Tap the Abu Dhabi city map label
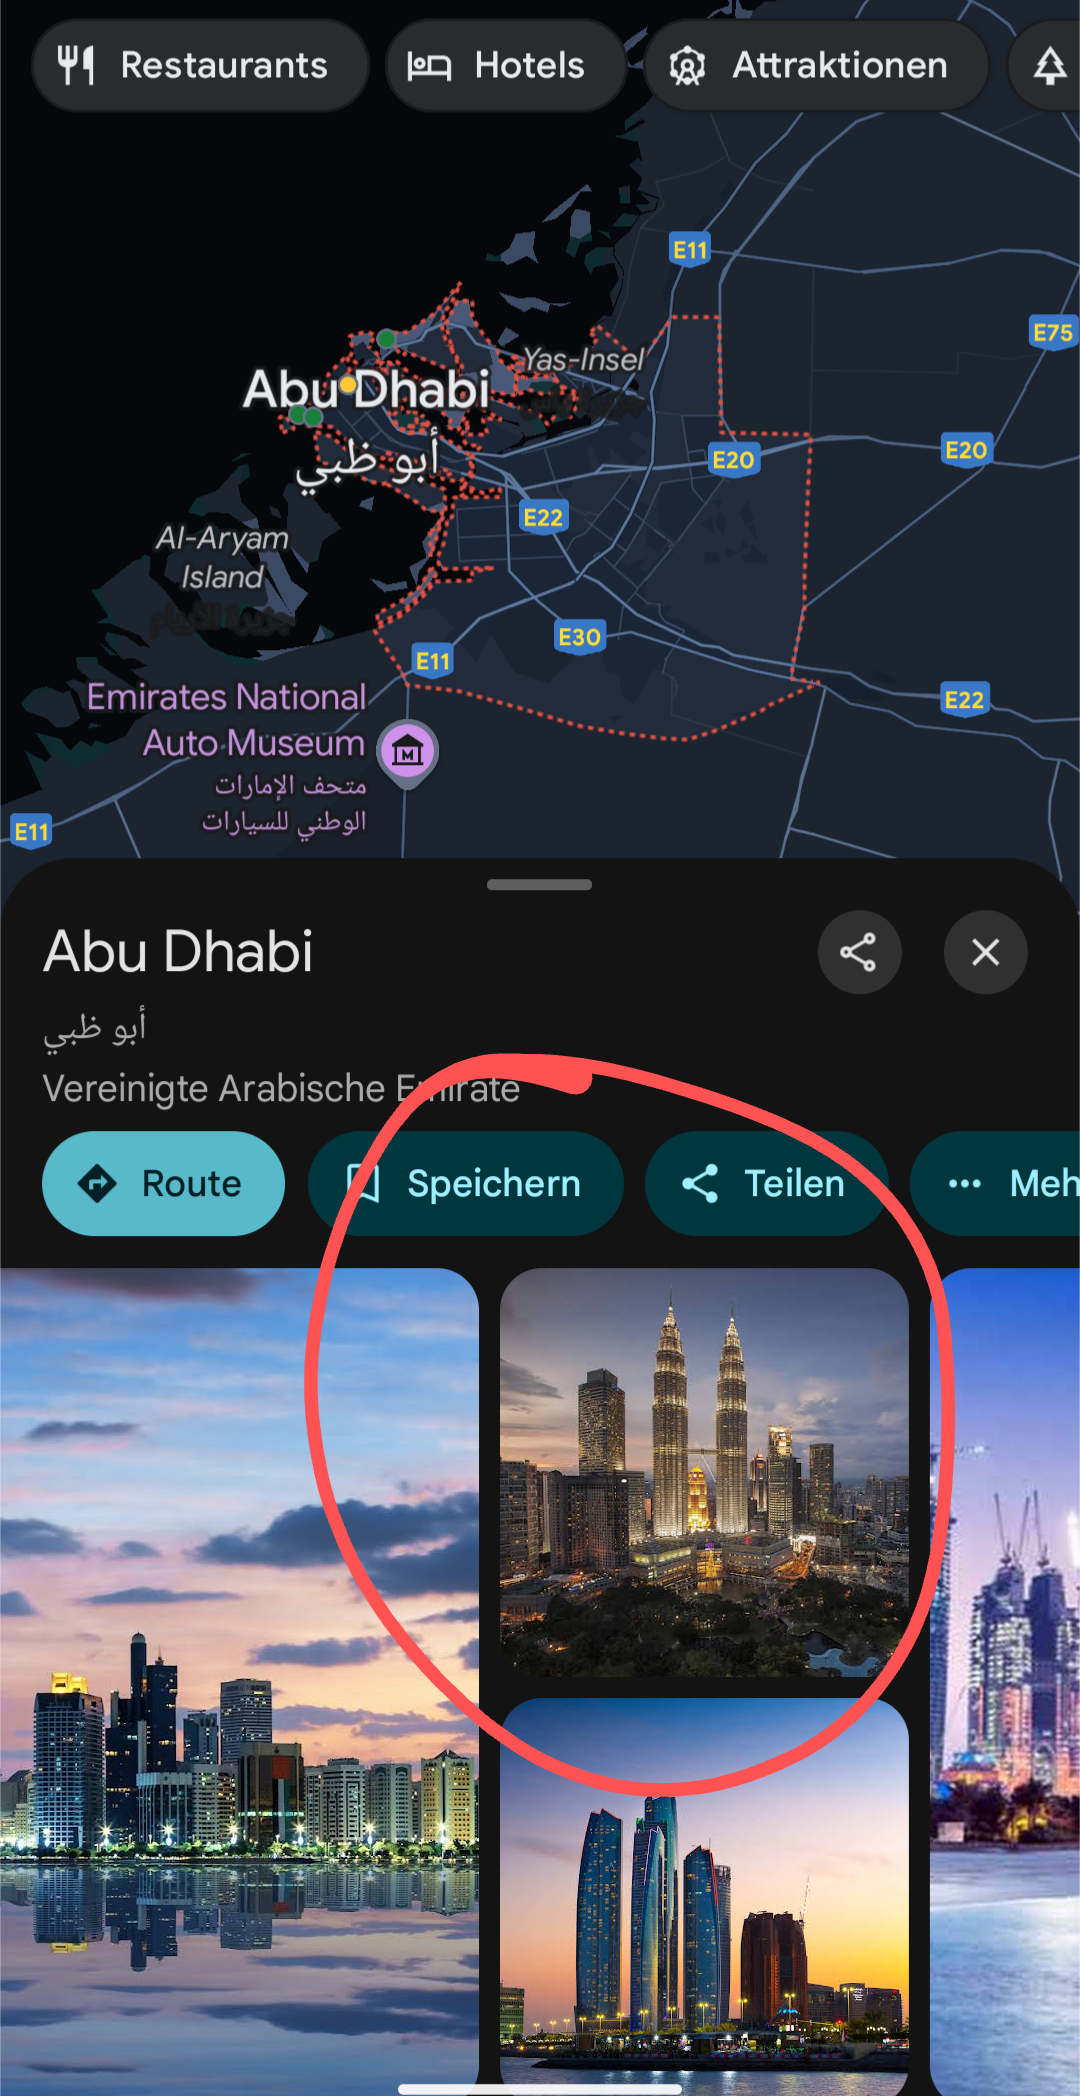 (x=367, y=389)
